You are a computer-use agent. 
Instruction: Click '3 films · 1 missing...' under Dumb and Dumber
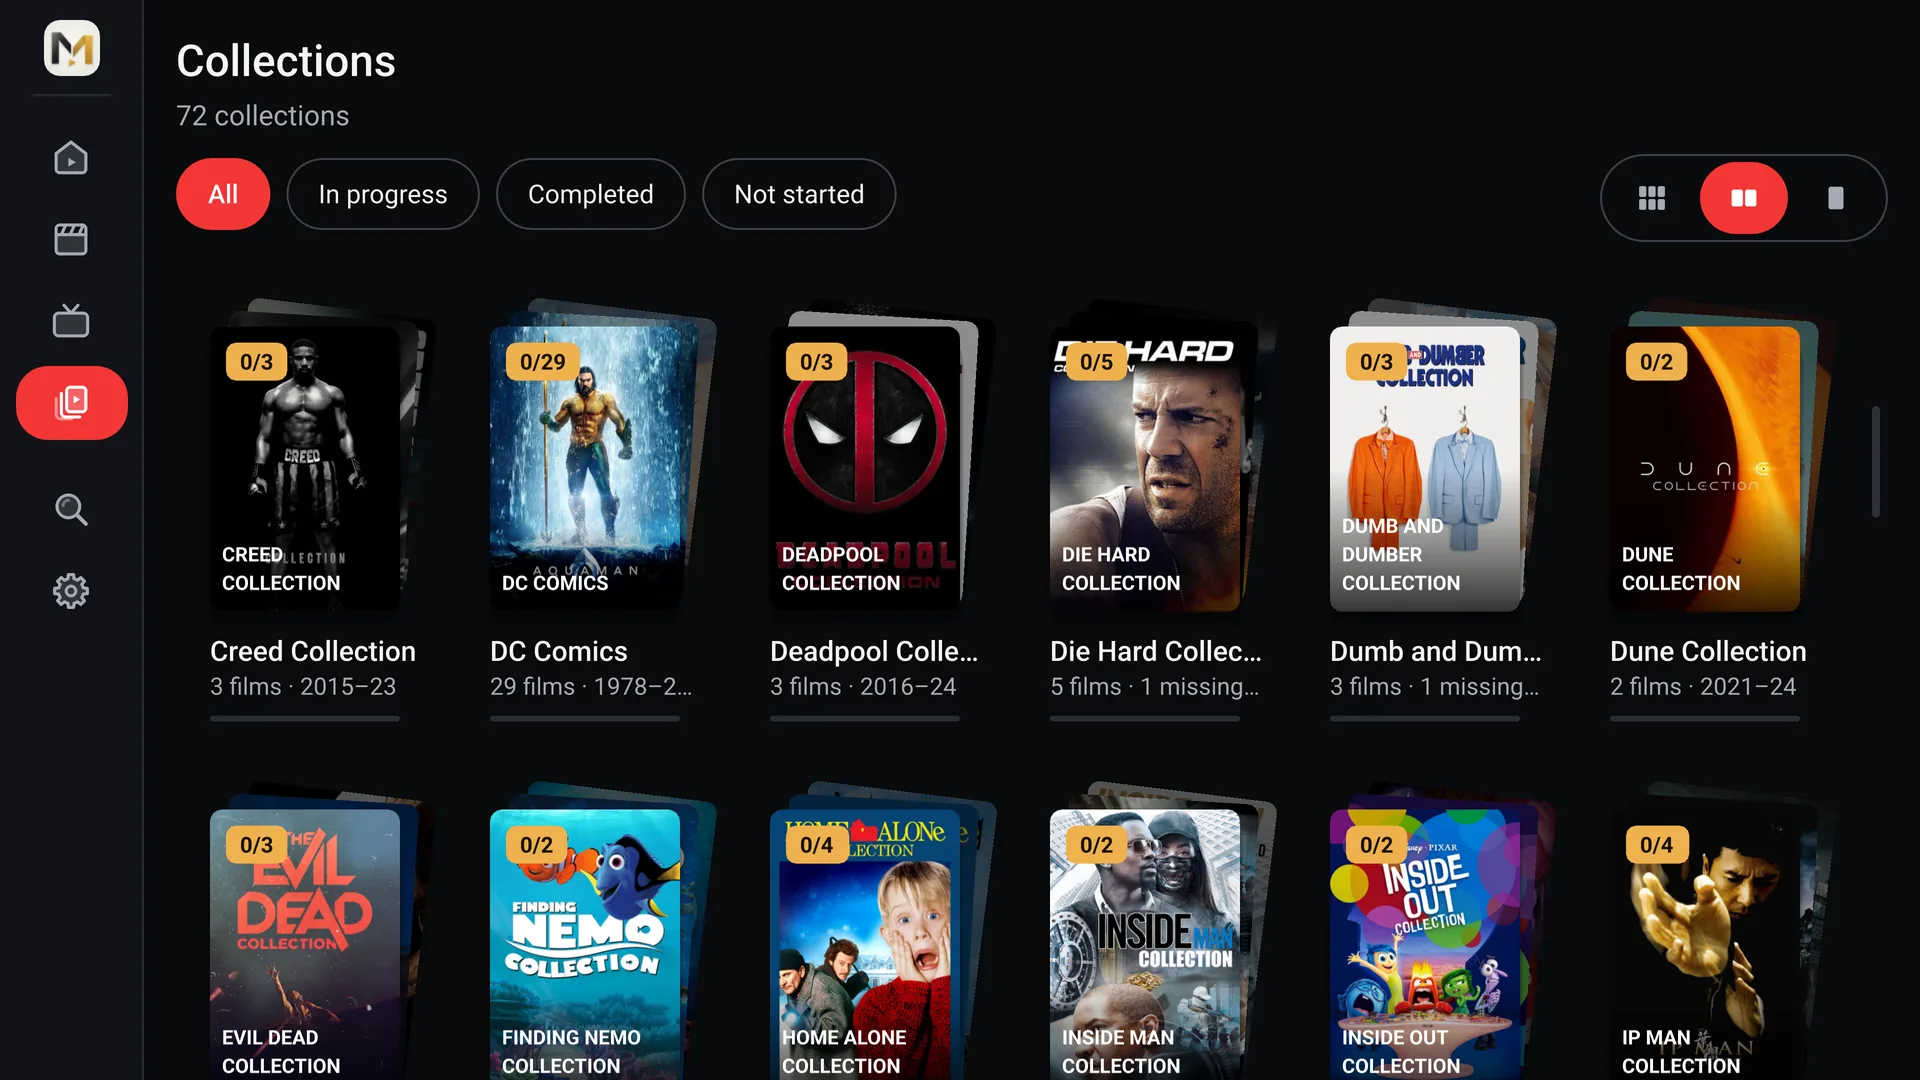1435,687
